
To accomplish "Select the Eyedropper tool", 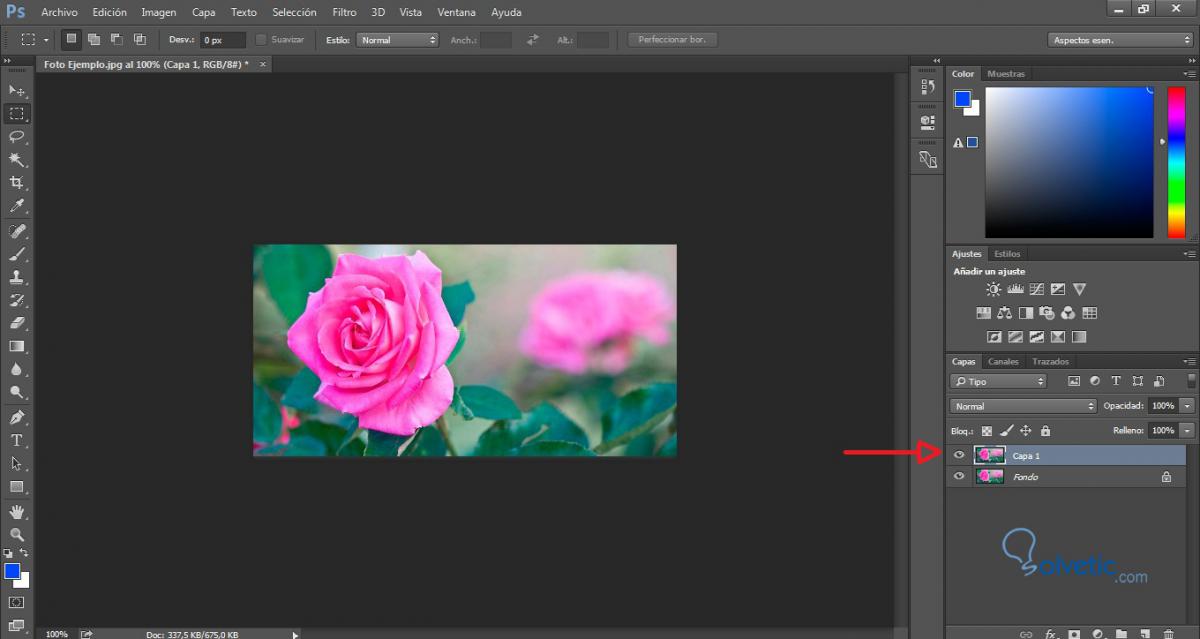I will pos(17,206).
